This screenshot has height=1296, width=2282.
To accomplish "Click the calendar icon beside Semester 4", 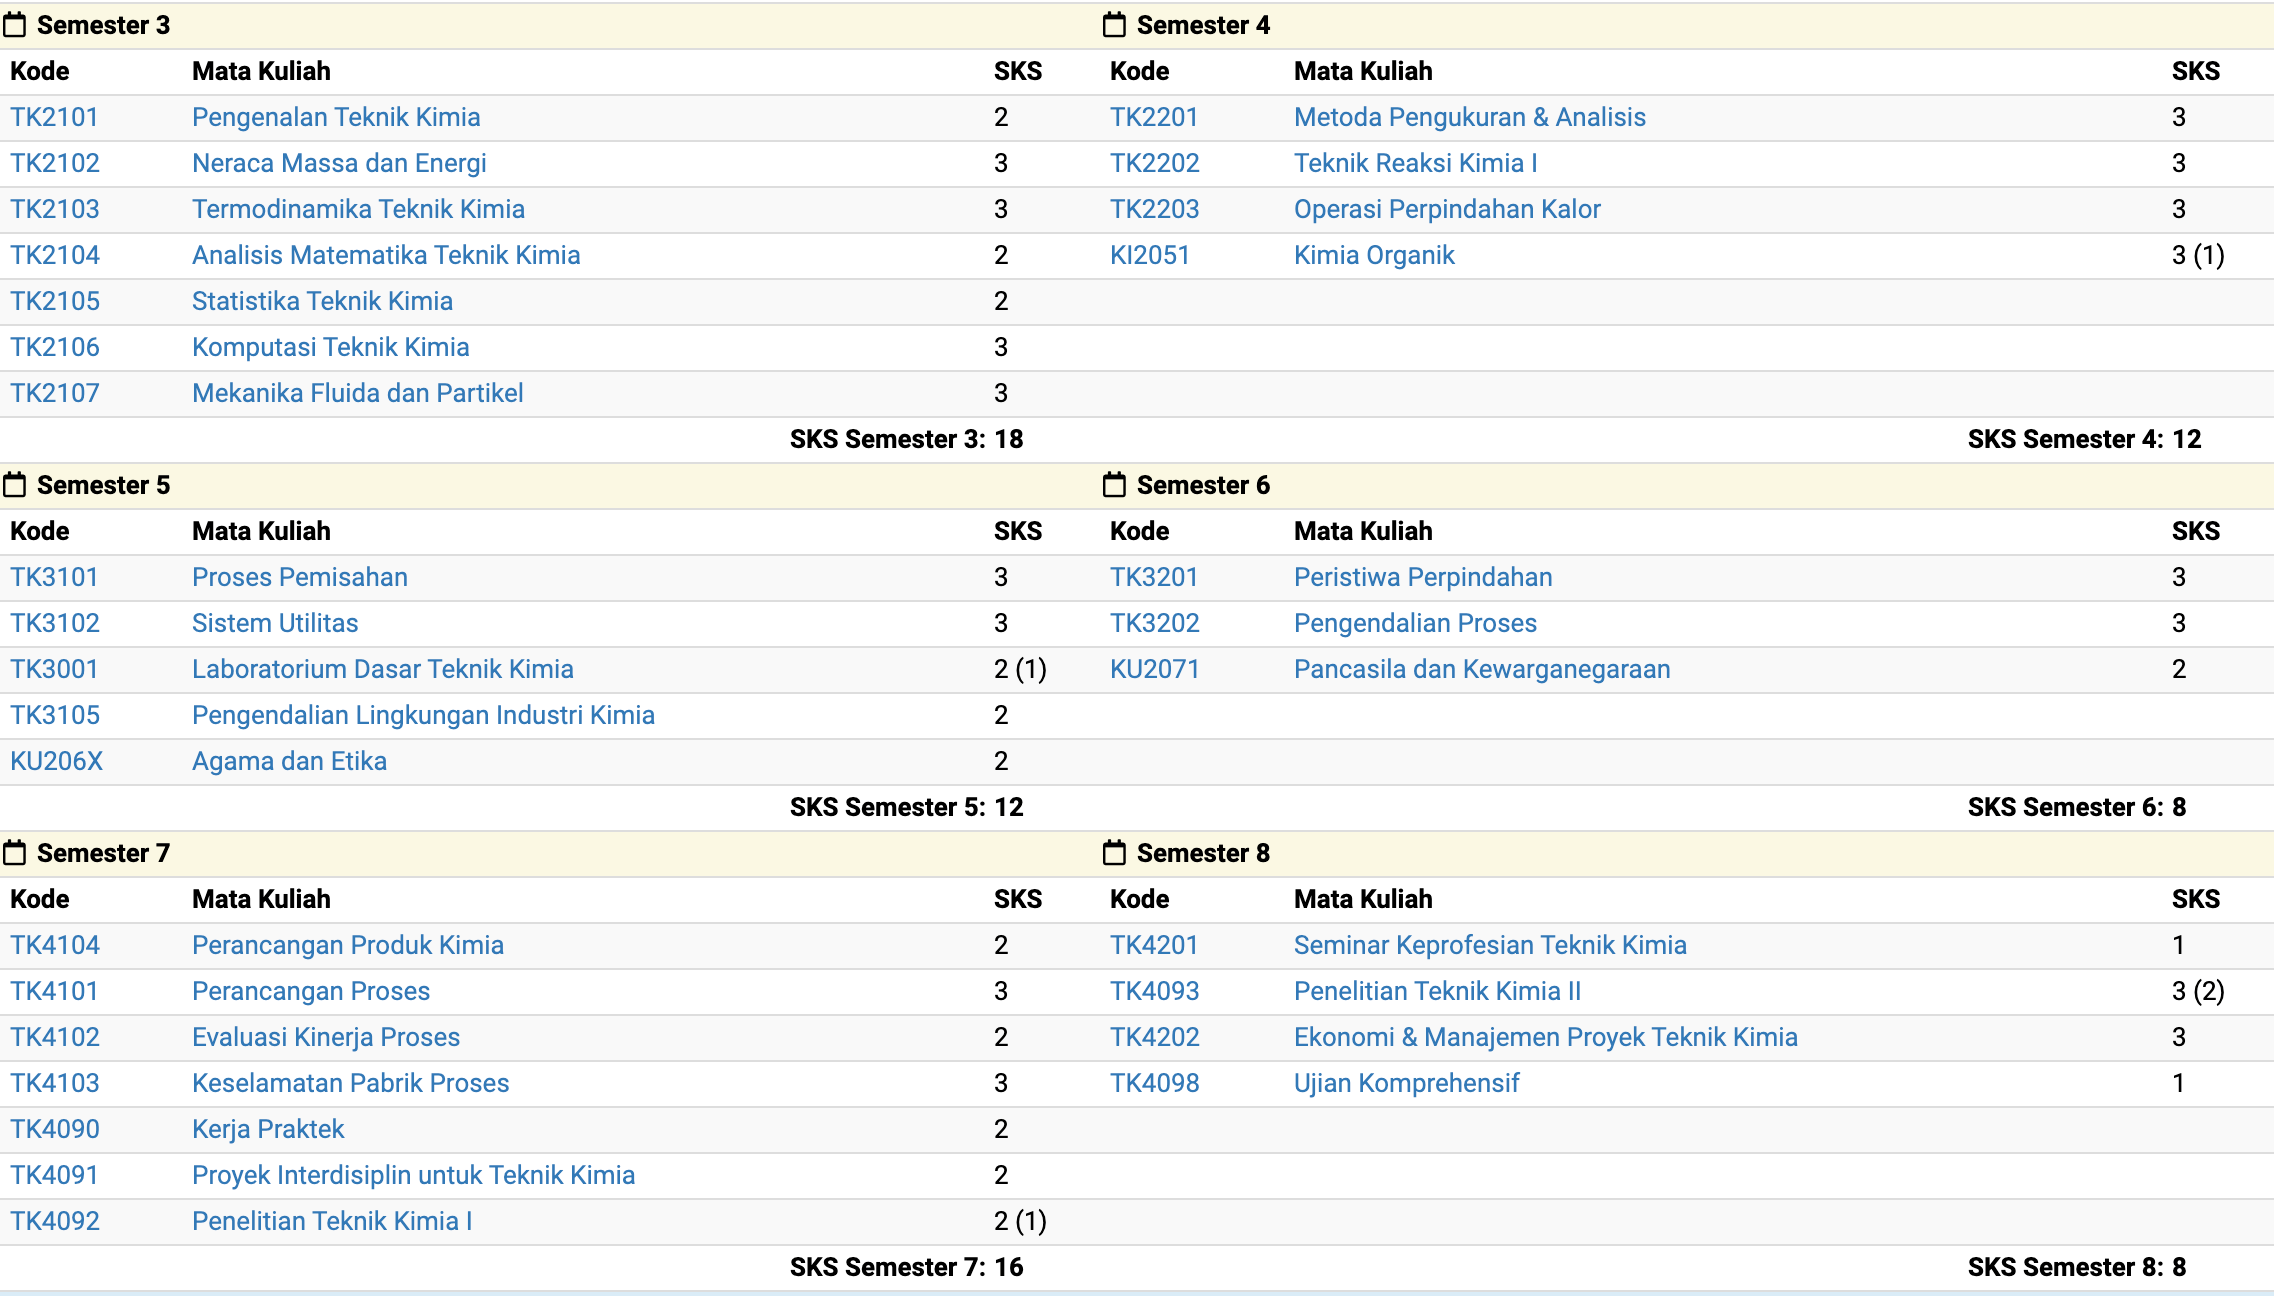I will click(x=1114, y=25).
